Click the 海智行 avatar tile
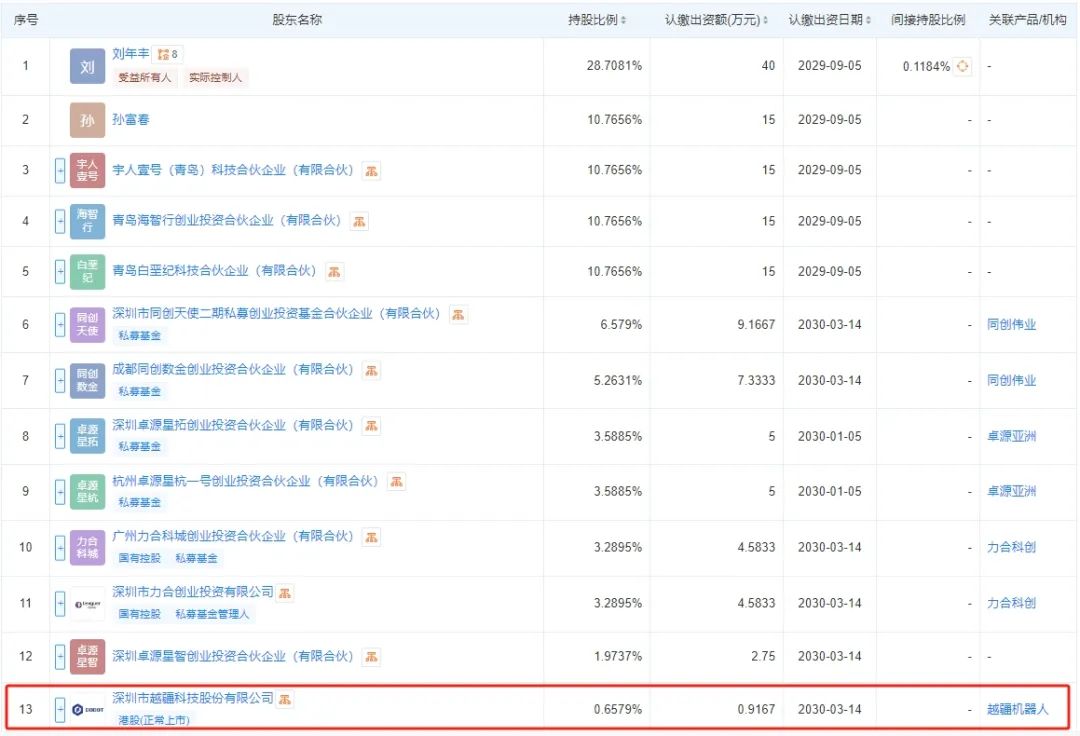1080x736 pixels. click(87, 221)
